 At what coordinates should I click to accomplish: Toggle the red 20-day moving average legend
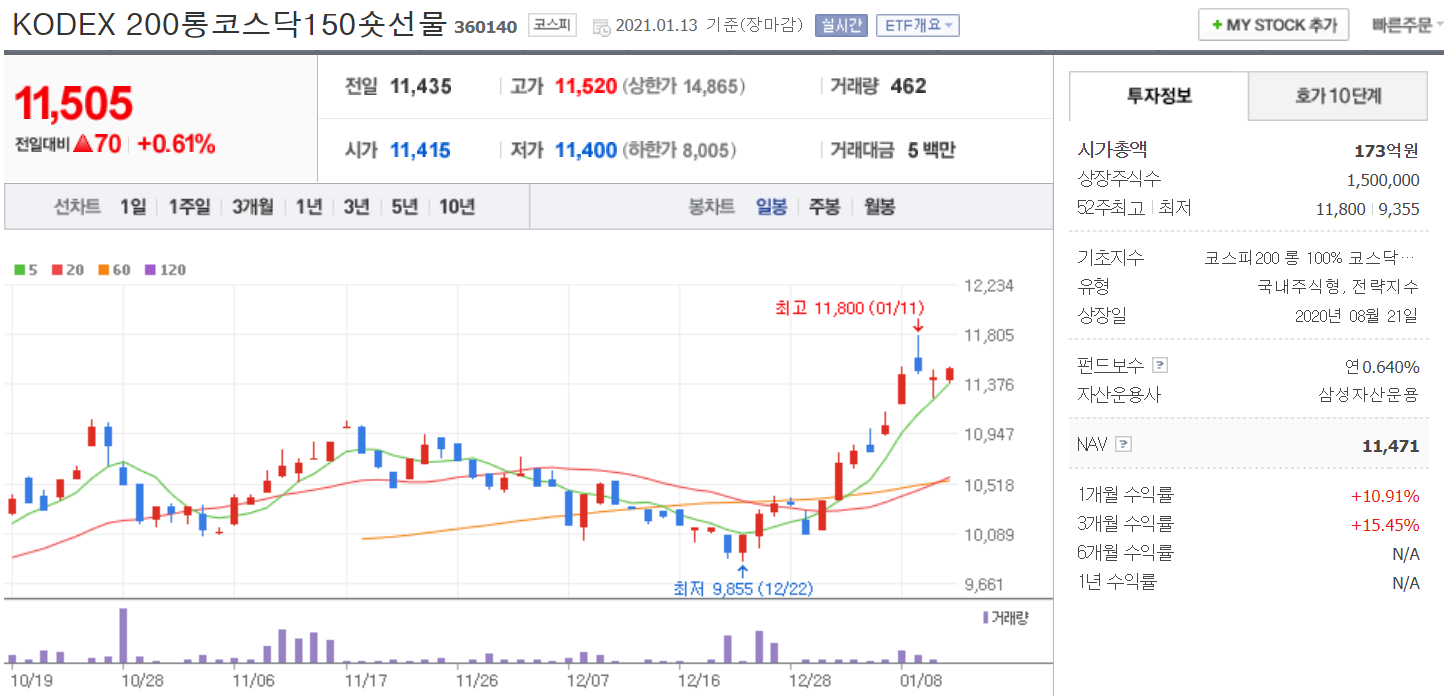68,270
